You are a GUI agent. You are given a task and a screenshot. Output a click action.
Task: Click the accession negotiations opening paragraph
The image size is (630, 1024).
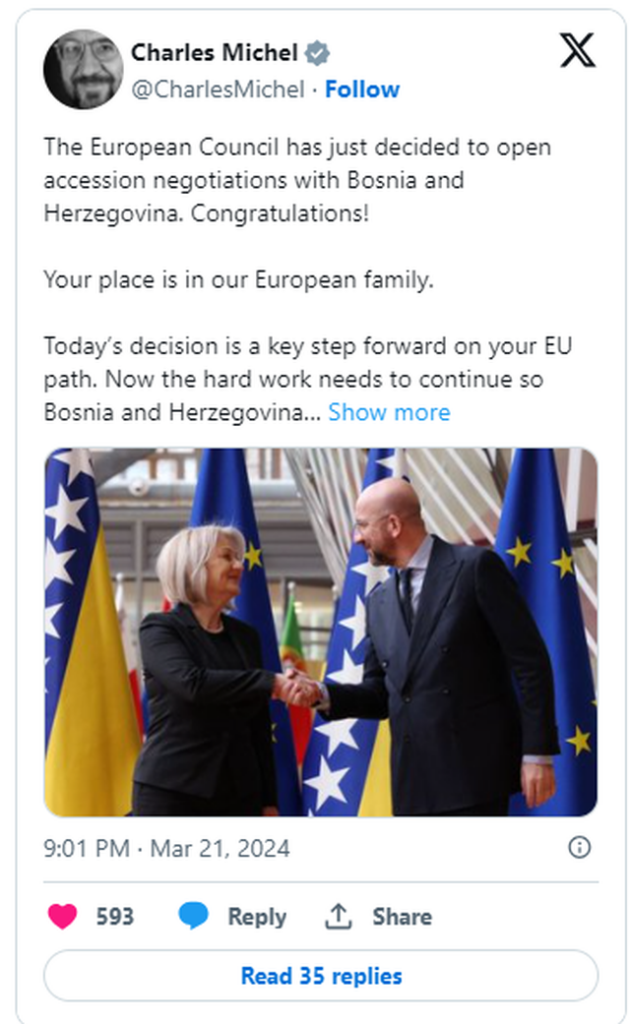pyautogui.click(x=297, y=181)
